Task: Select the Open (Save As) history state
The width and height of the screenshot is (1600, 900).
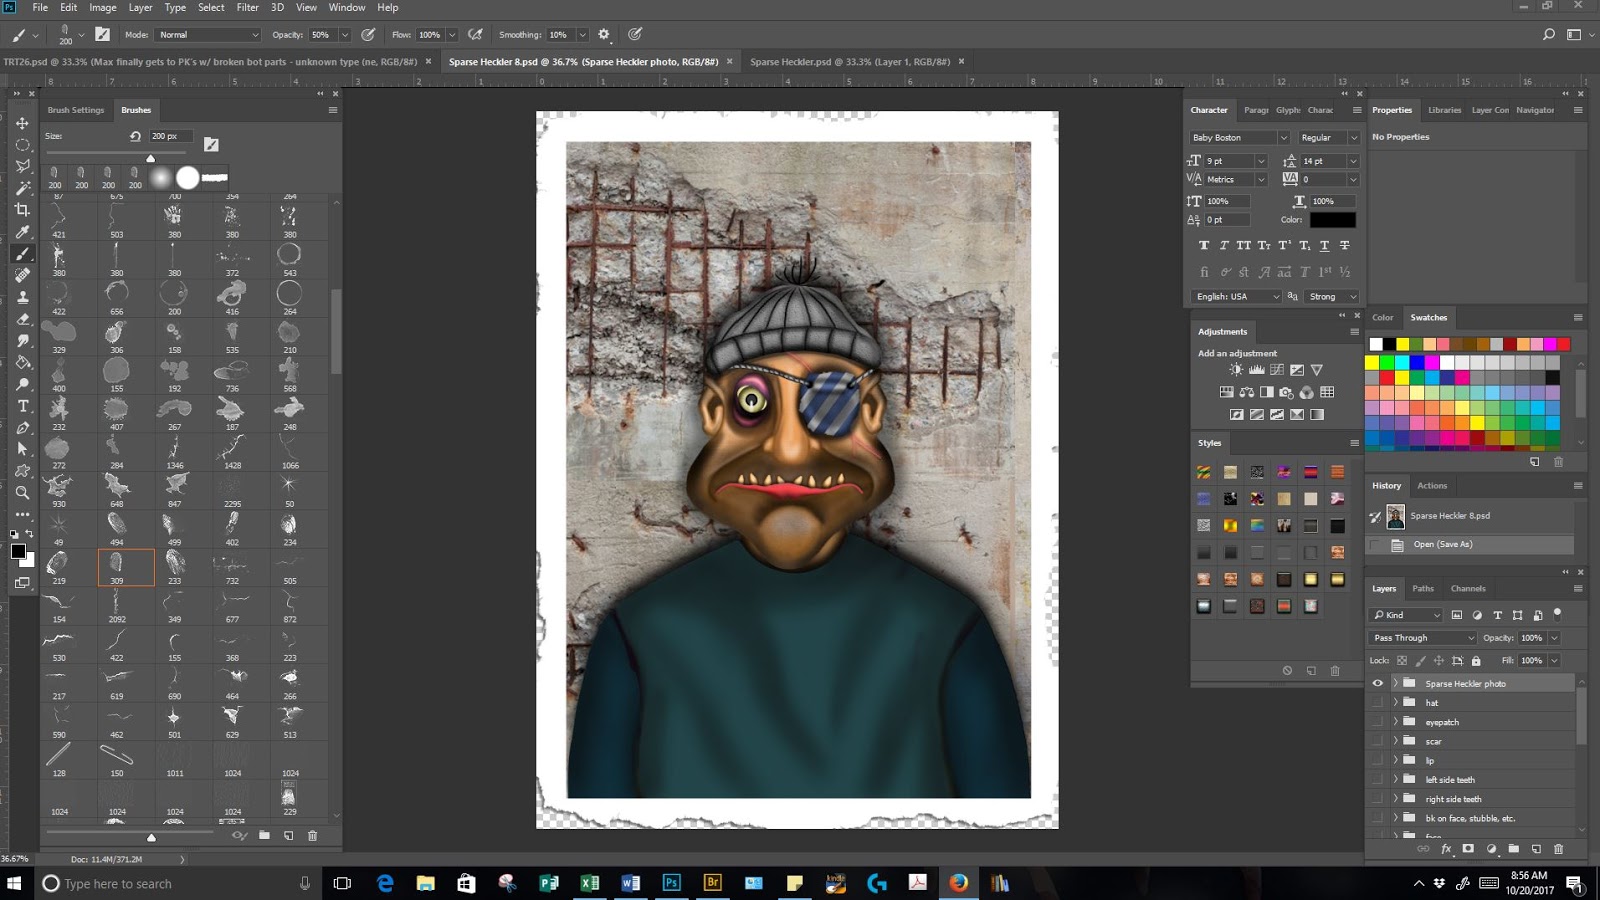Action: point(1442,544)
